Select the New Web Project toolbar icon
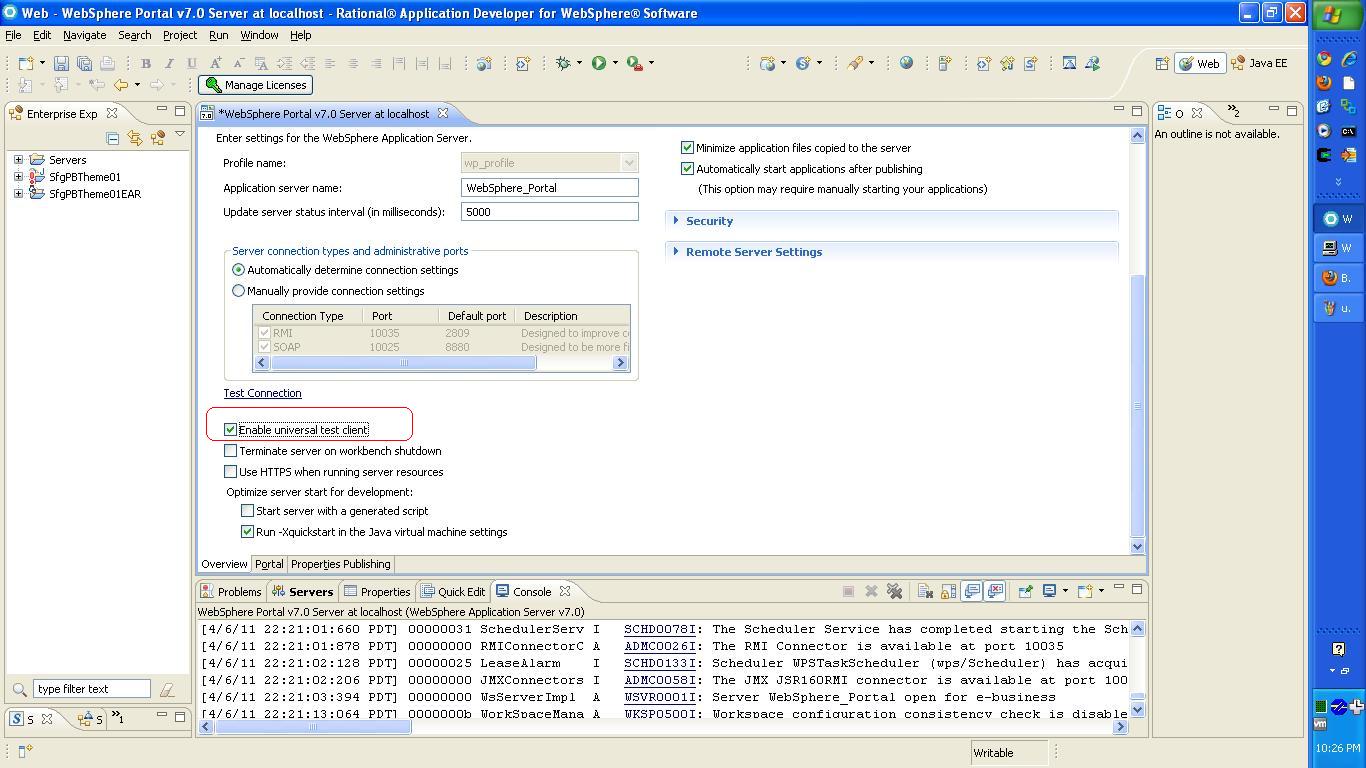Screen dimensions: 1366x768 point(770,62)
